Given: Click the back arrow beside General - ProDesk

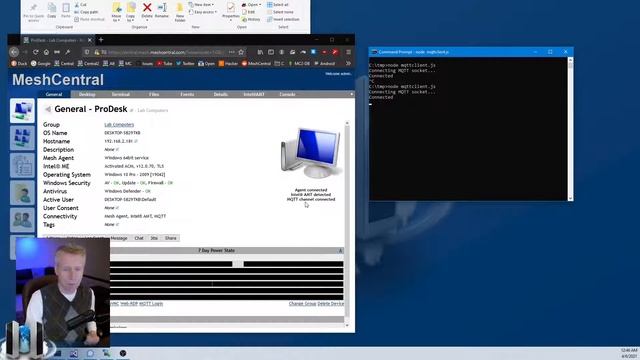Looking at the screenshot, I should pyautogui.click(x=48, y=109).
